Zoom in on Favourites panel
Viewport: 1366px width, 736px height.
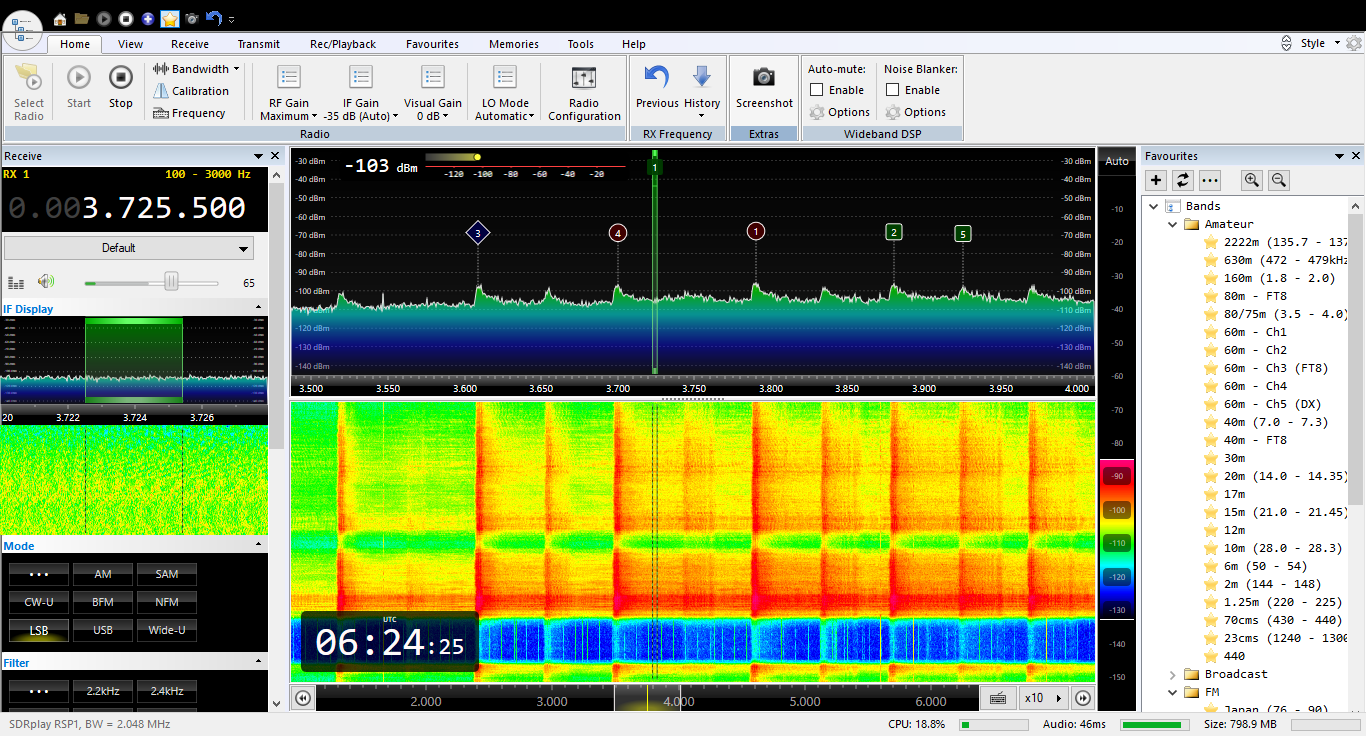[x=1251, y=180]
